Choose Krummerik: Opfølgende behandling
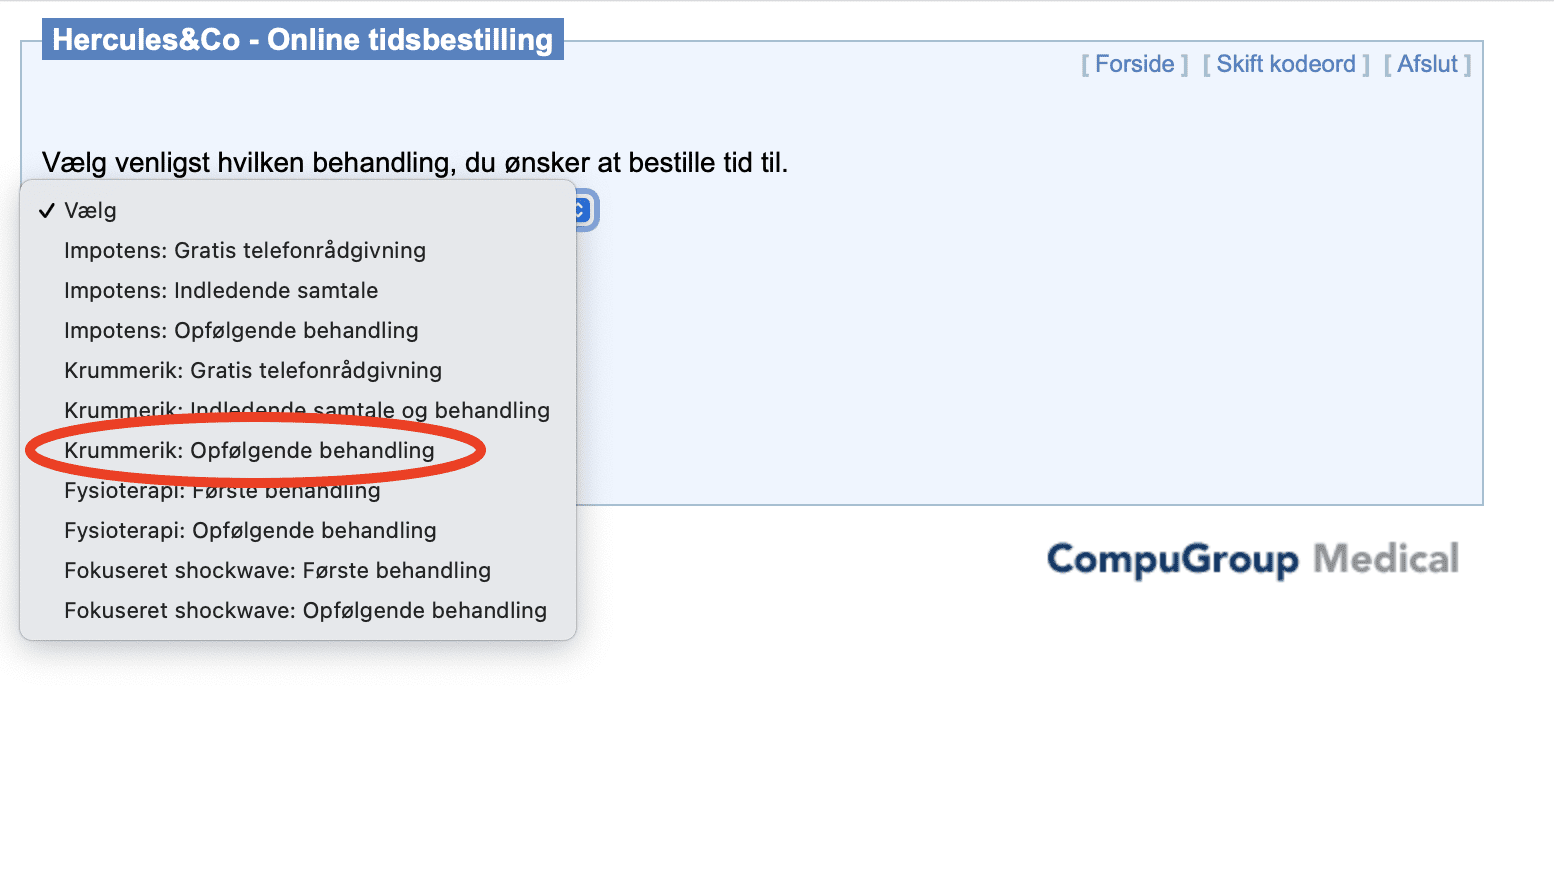The width and height of the screenshot is (1554, 896). click(298, 450)
